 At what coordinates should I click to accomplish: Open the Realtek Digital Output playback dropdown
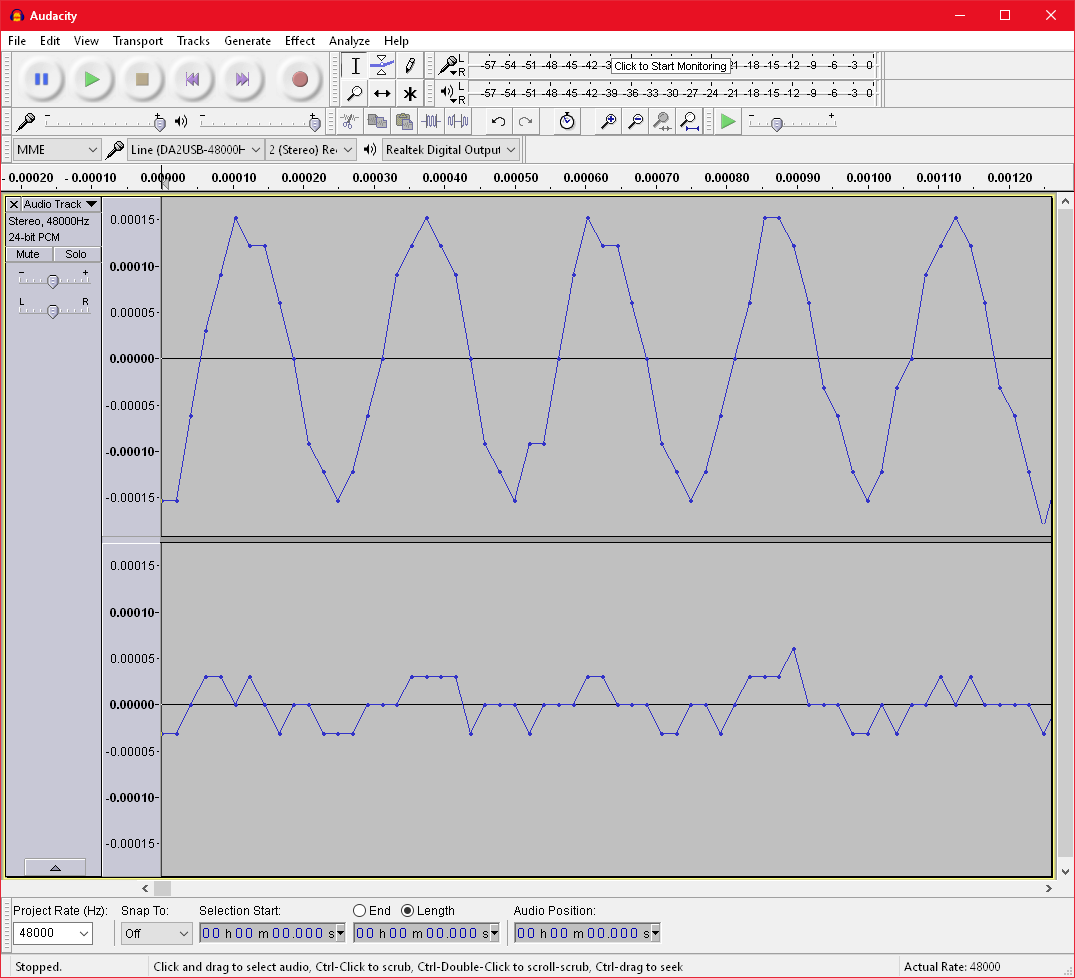tap(450, 149)
